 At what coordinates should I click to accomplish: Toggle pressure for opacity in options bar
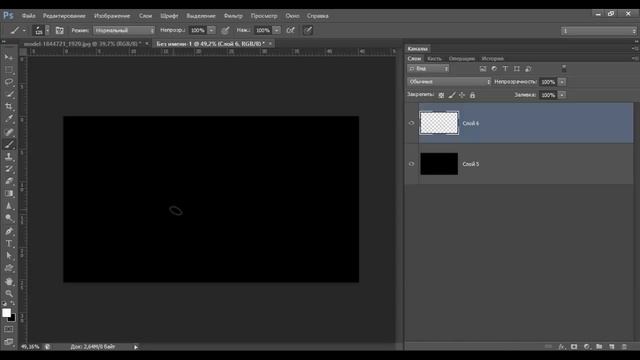225,30
